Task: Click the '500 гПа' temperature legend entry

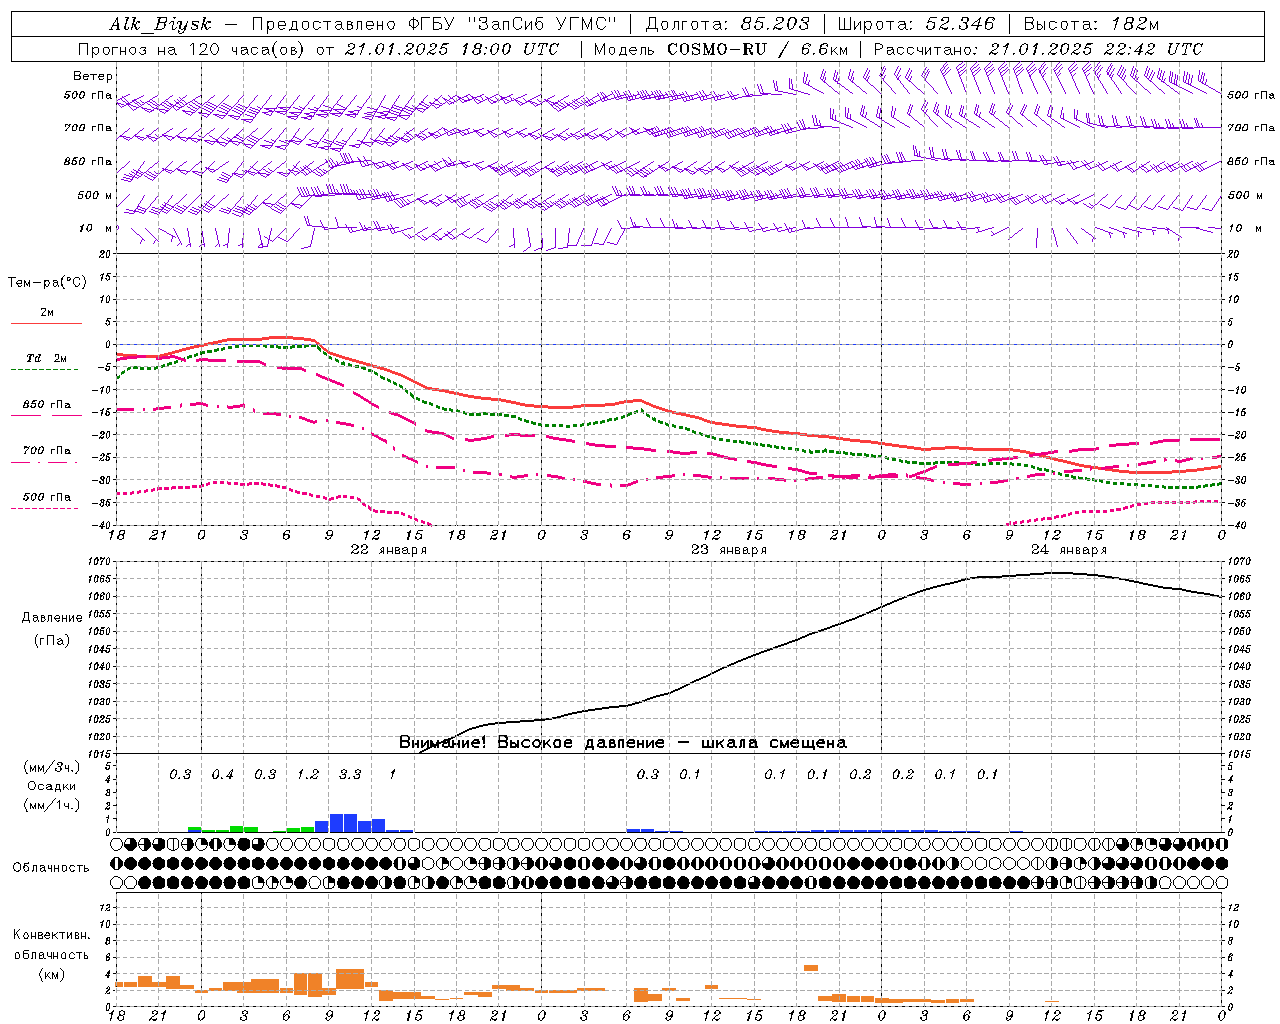Action: [x=46, y=497]
